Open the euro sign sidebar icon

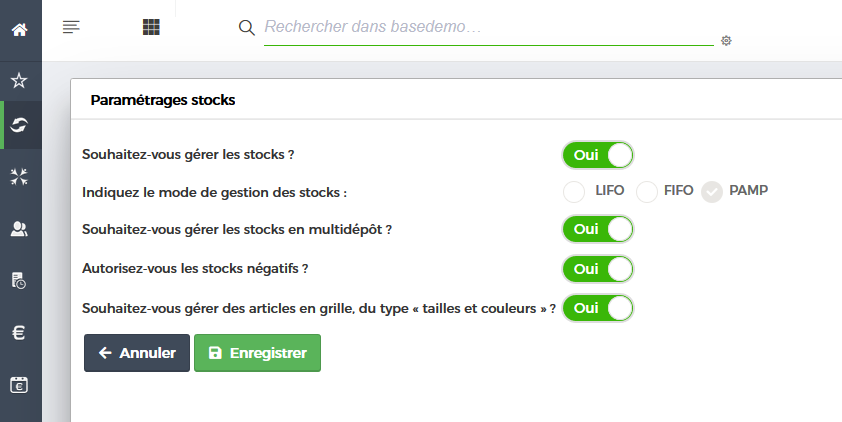tap(19, 333)
